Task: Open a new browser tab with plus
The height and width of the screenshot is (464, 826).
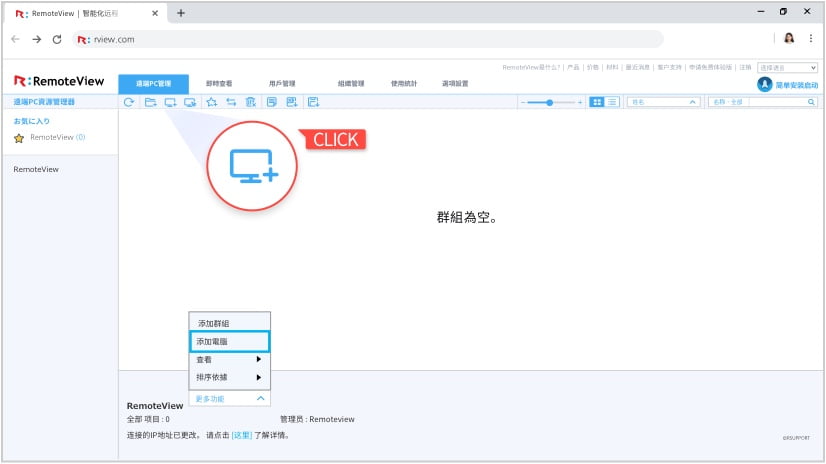Action: point(181,13)
